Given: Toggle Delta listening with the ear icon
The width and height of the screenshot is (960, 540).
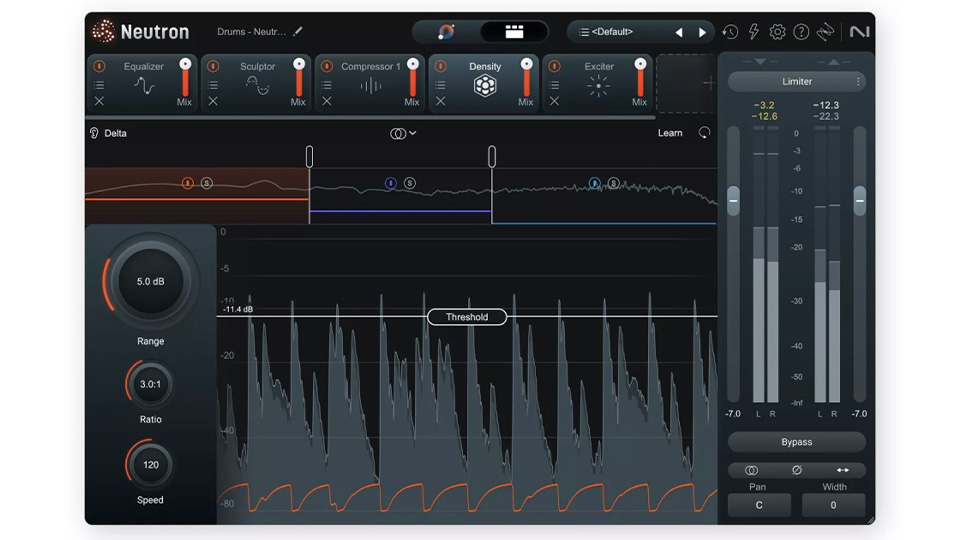Looking at the screenshot, I should click(x=94, y=133).
